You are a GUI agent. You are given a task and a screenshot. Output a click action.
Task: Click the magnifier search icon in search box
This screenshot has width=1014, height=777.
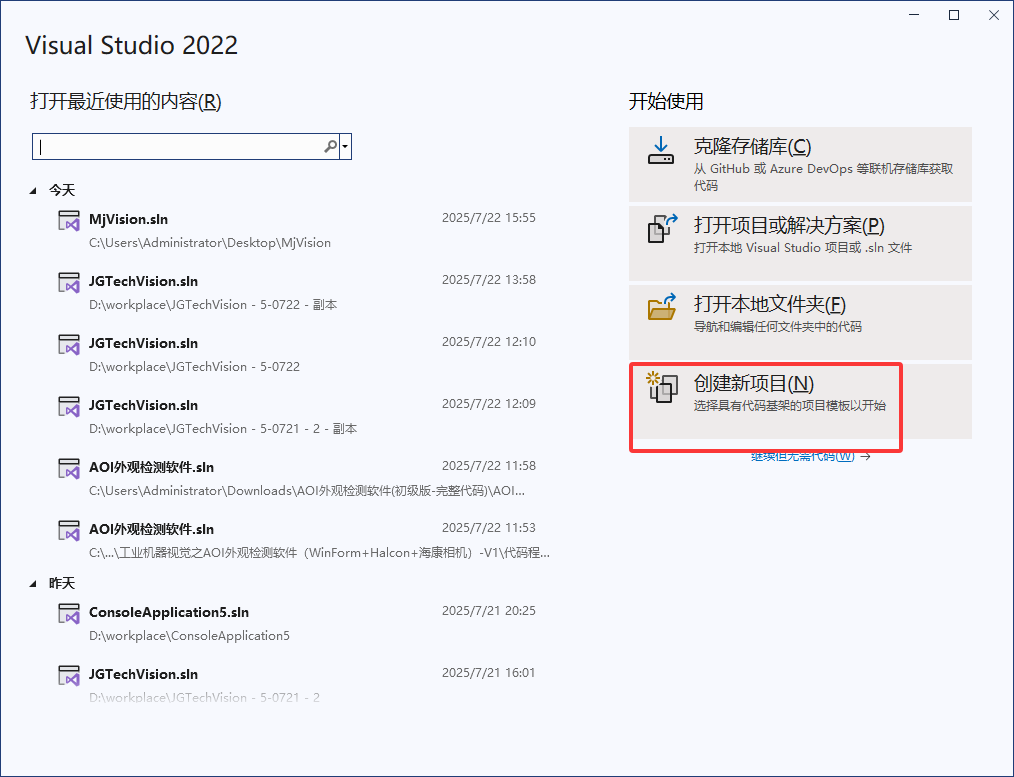tap(330, 147)
